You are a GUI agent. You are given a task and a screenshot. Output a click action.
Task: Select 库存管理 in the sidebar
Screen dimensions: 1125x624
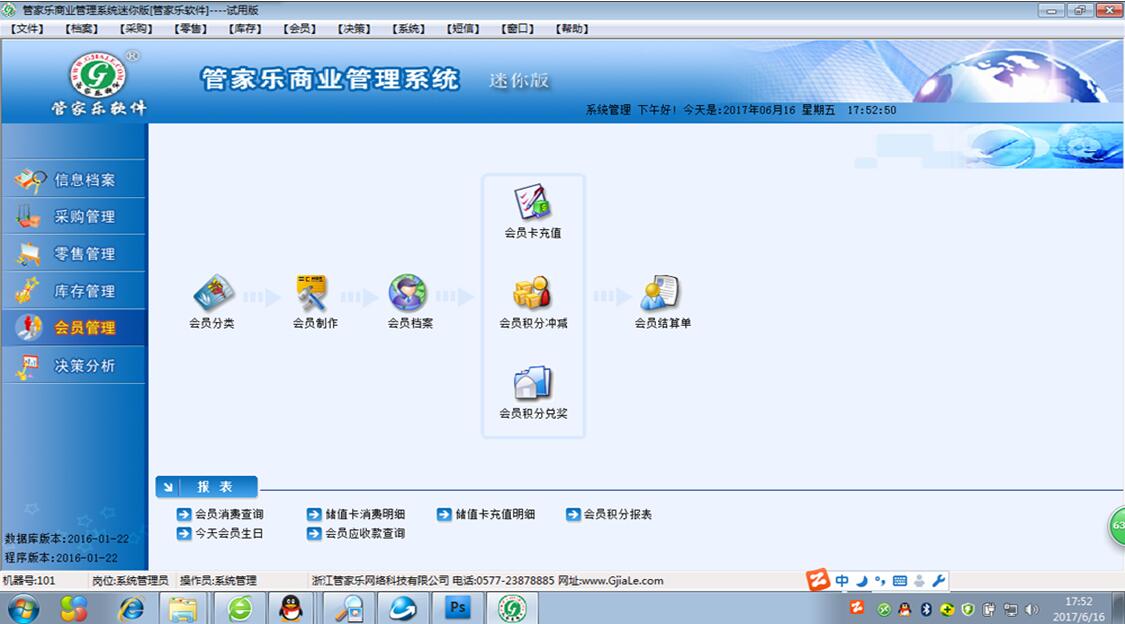[74, 291]
